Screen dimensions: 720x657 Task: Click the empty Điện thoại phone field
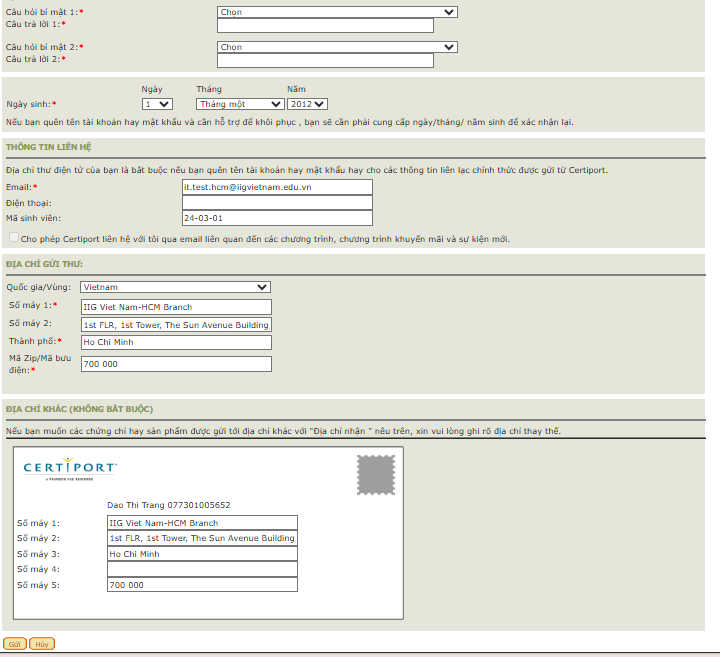(x=276, y=202)
